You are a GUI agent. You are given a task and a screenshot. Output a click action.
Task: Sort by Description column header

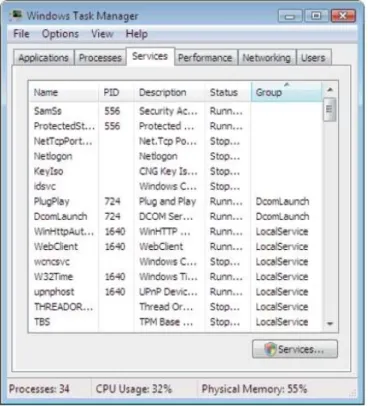coord(169,92)
